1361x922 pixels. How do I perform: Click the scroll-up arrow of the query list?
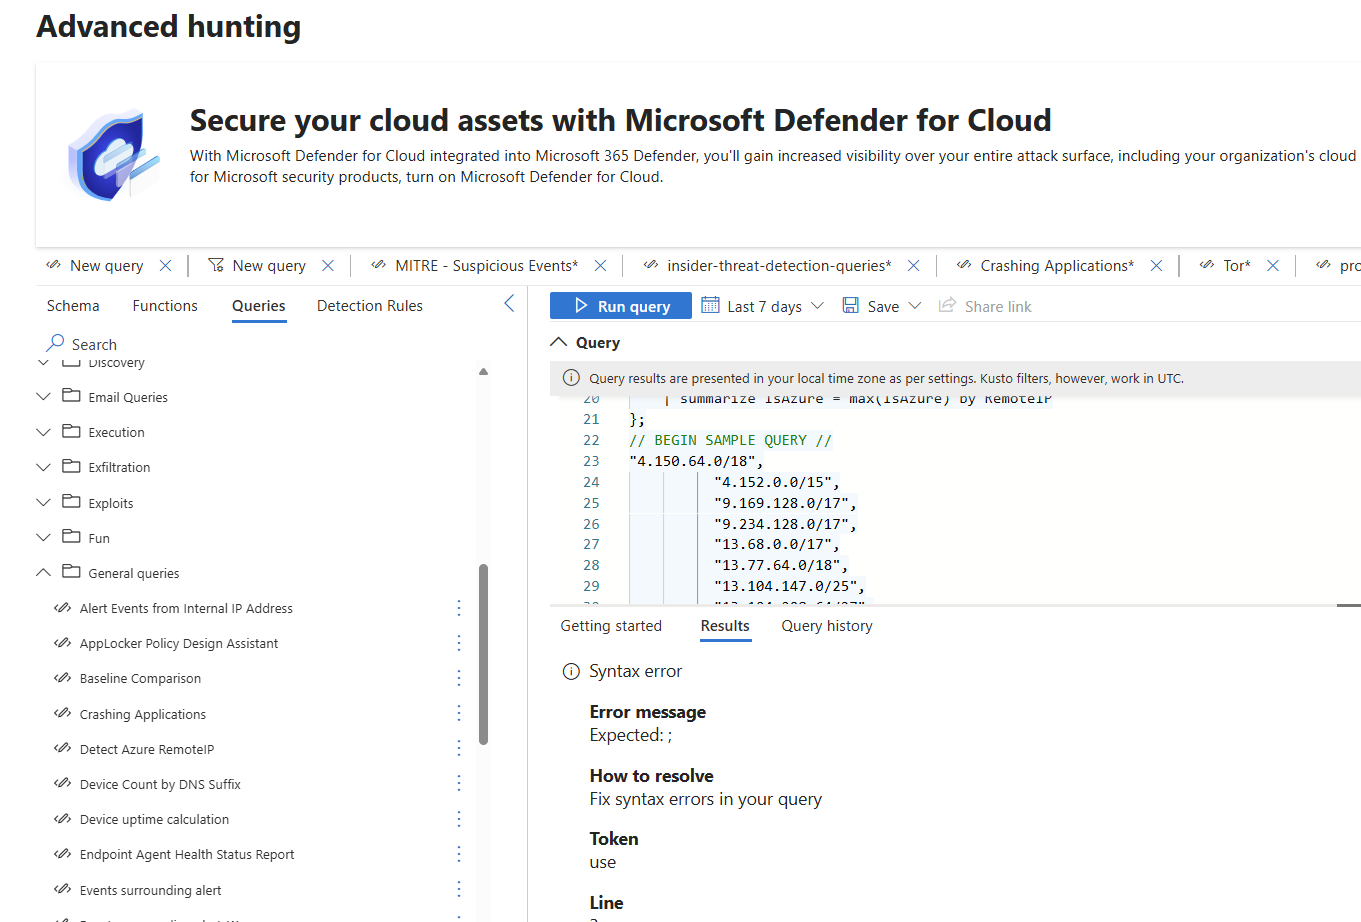pos(483,371)
